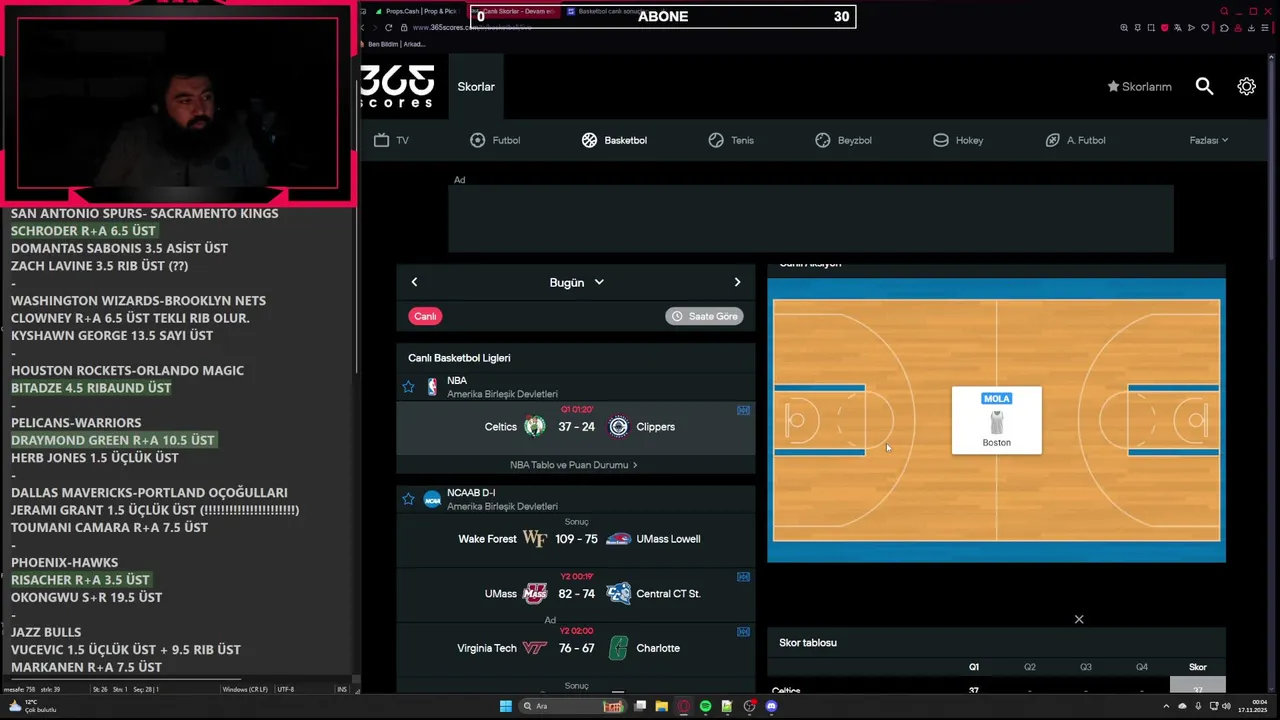Click the Celtics team logo
This screenshot has height=720, width=1280.
pos(535,427)
